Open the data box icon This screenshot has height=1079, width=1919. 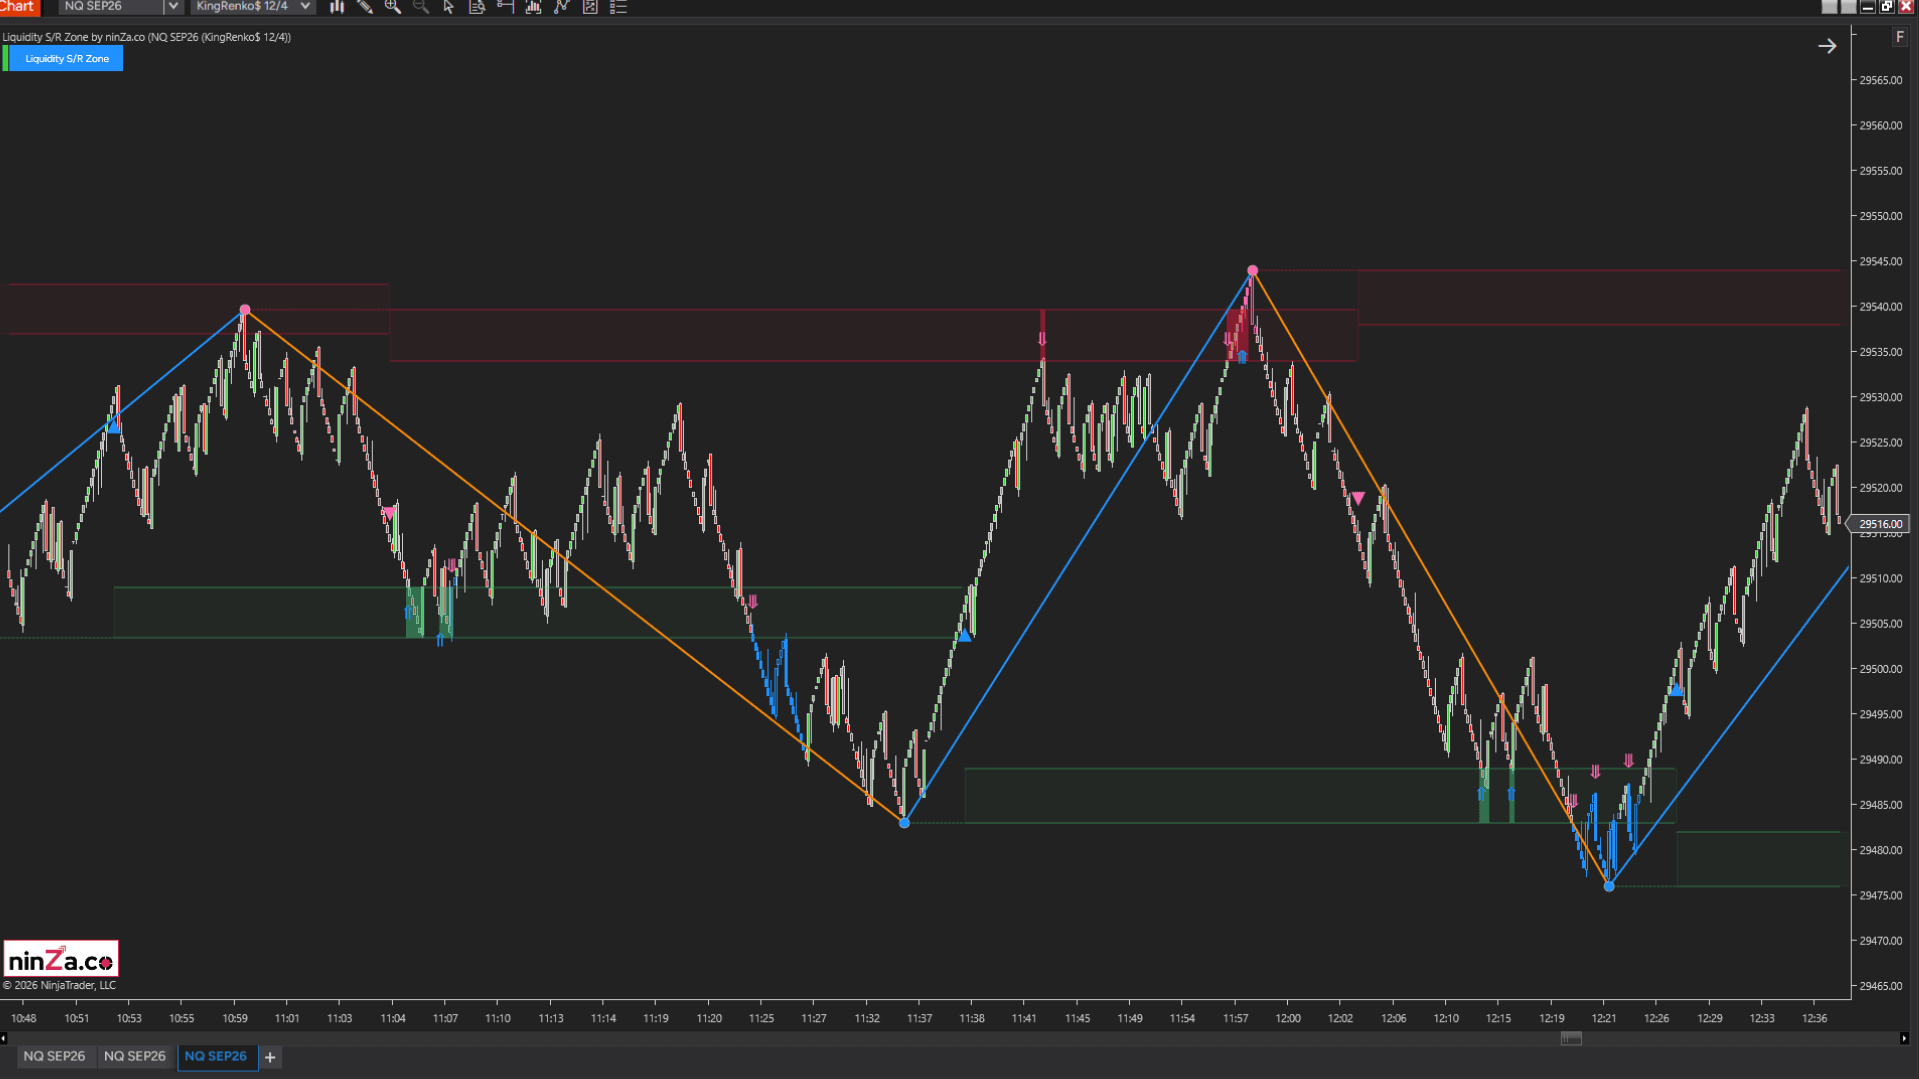[477, 7]
